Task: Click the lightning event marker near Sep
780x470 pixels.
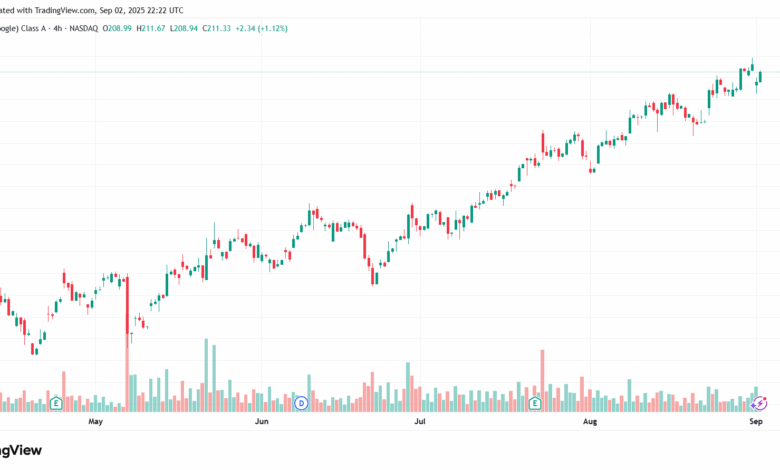Action: [759, 404]
